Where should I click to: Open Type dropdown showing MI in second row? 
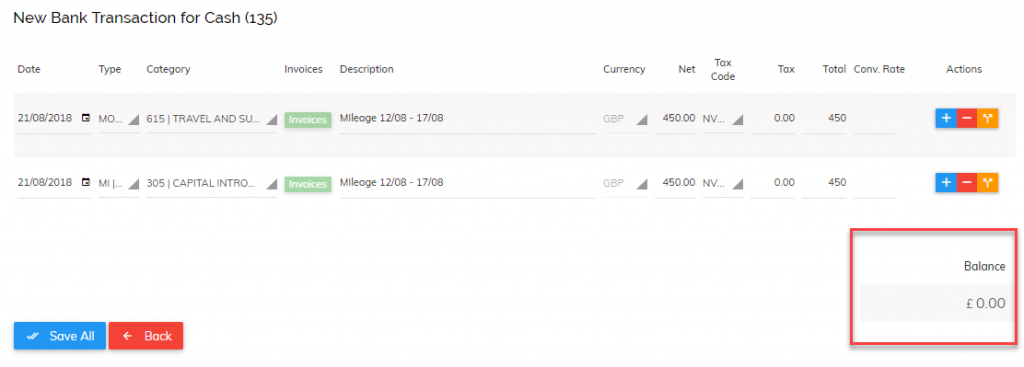click(119, 183)
